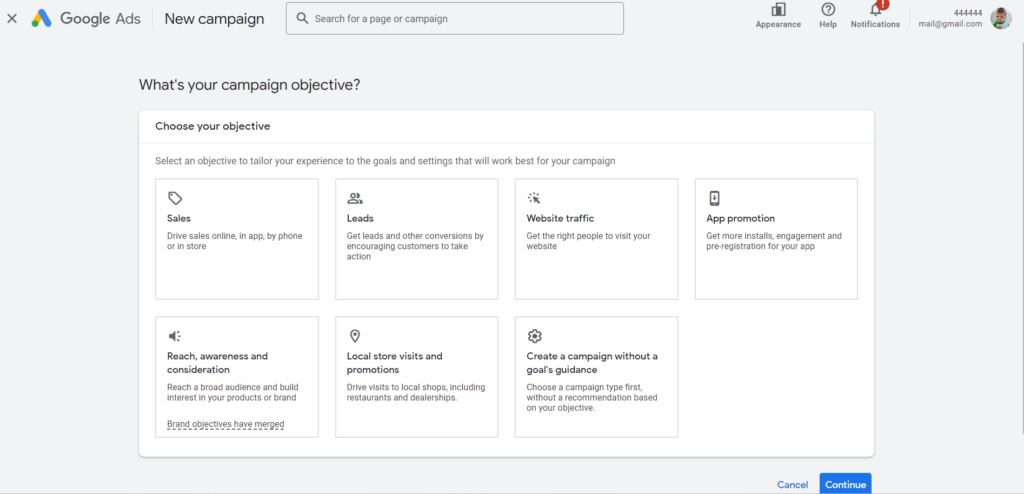The height and width of the screenshot is (494, 1024).
Task: Click the blue Continue button
Action: [x=845, y=484]
